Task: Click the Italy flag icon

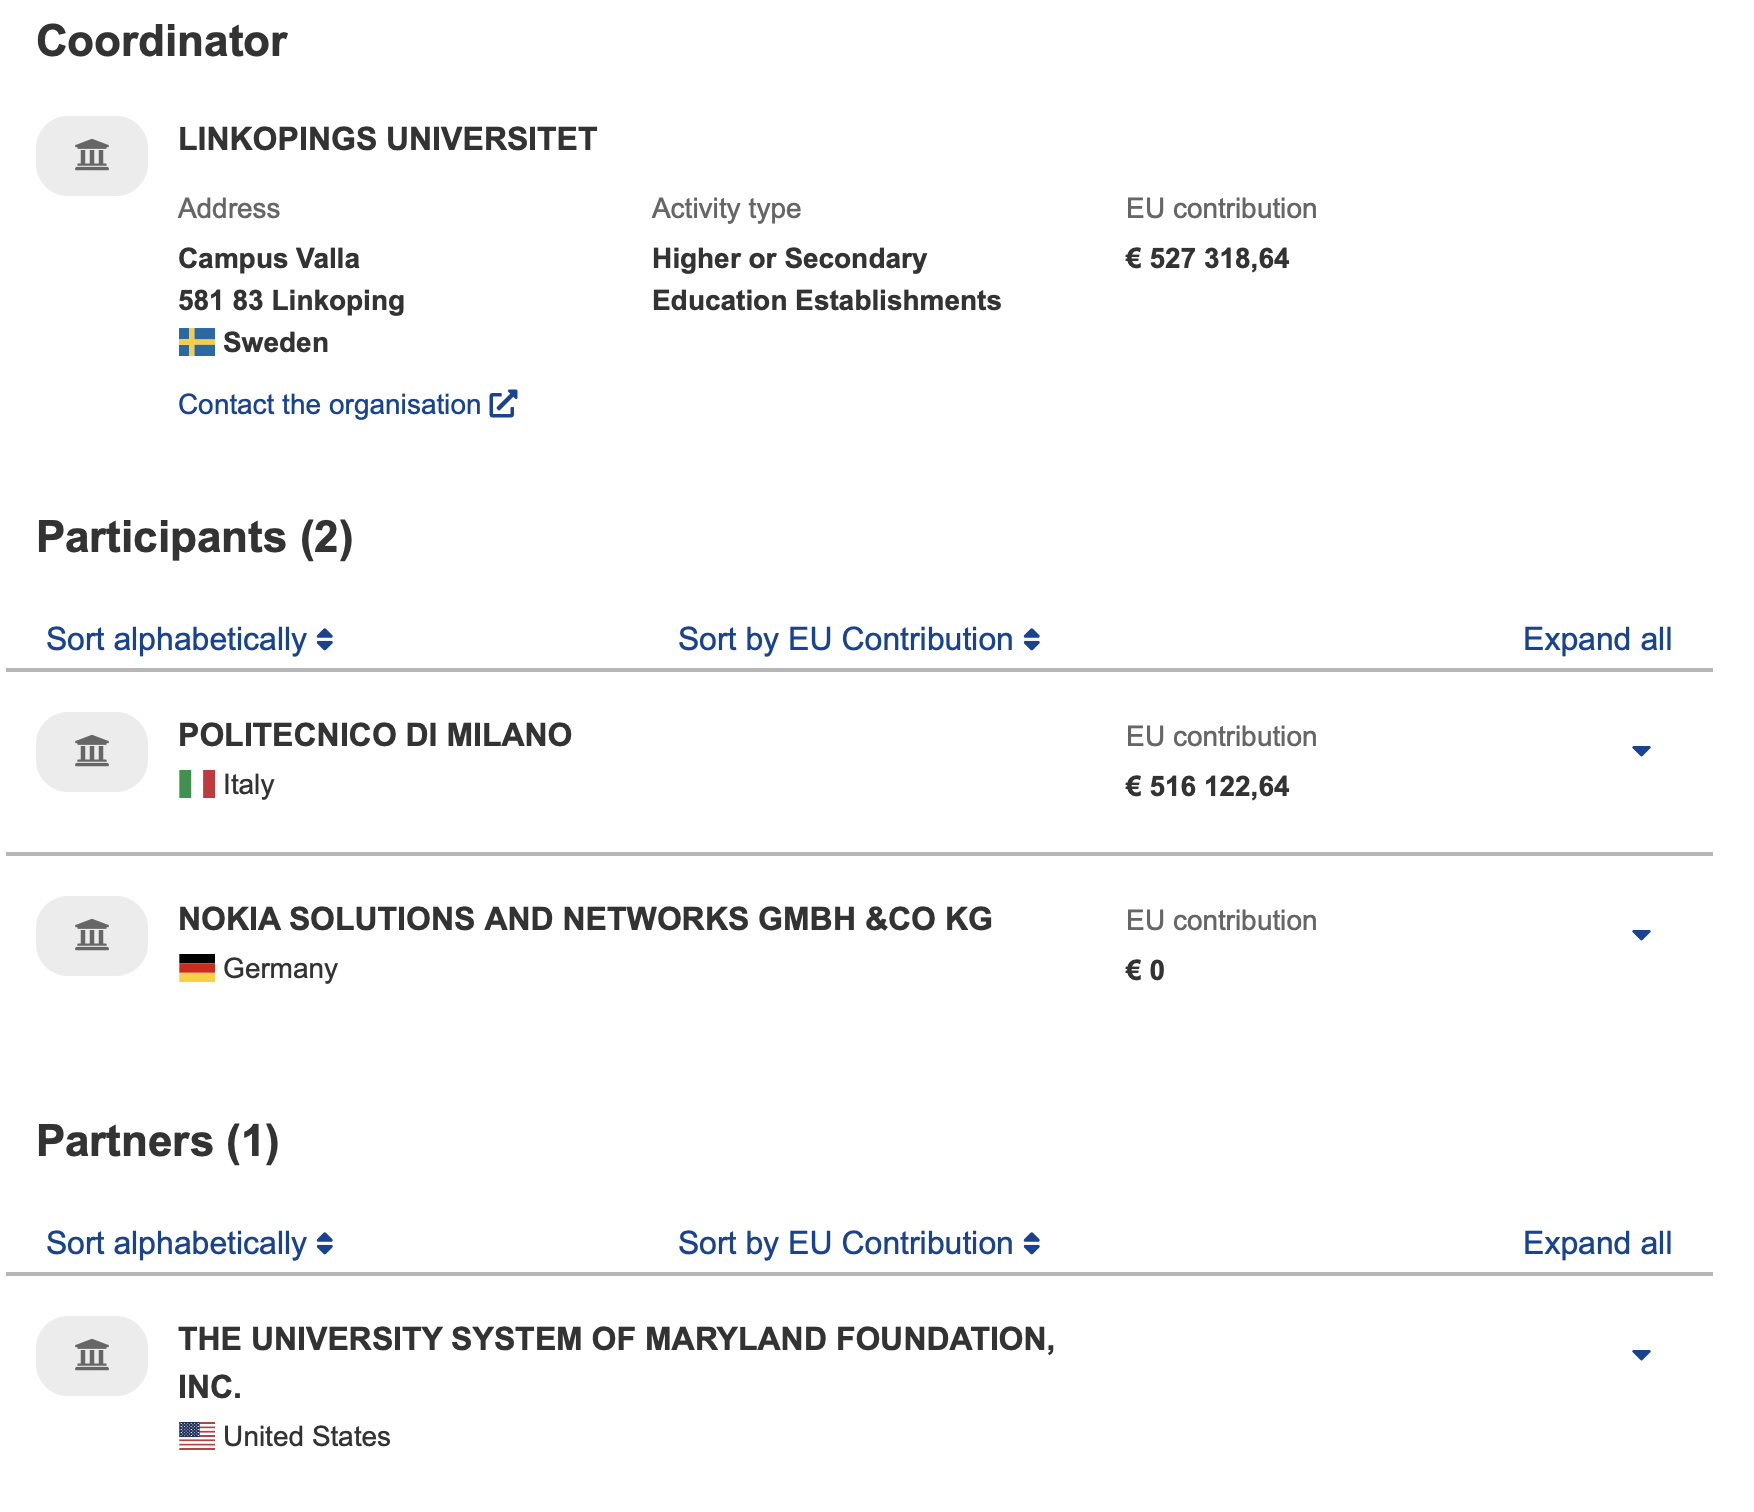Action: click(197, 784)
